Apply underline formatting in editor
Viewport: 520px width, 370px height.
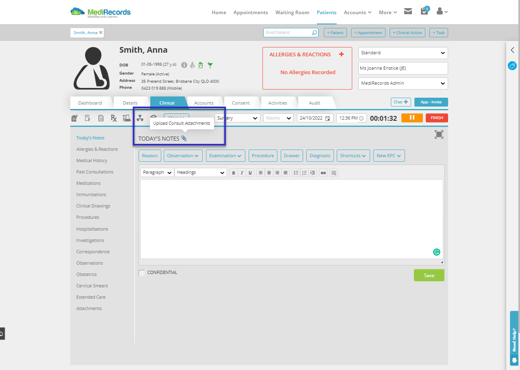click(x=250, y=173)
